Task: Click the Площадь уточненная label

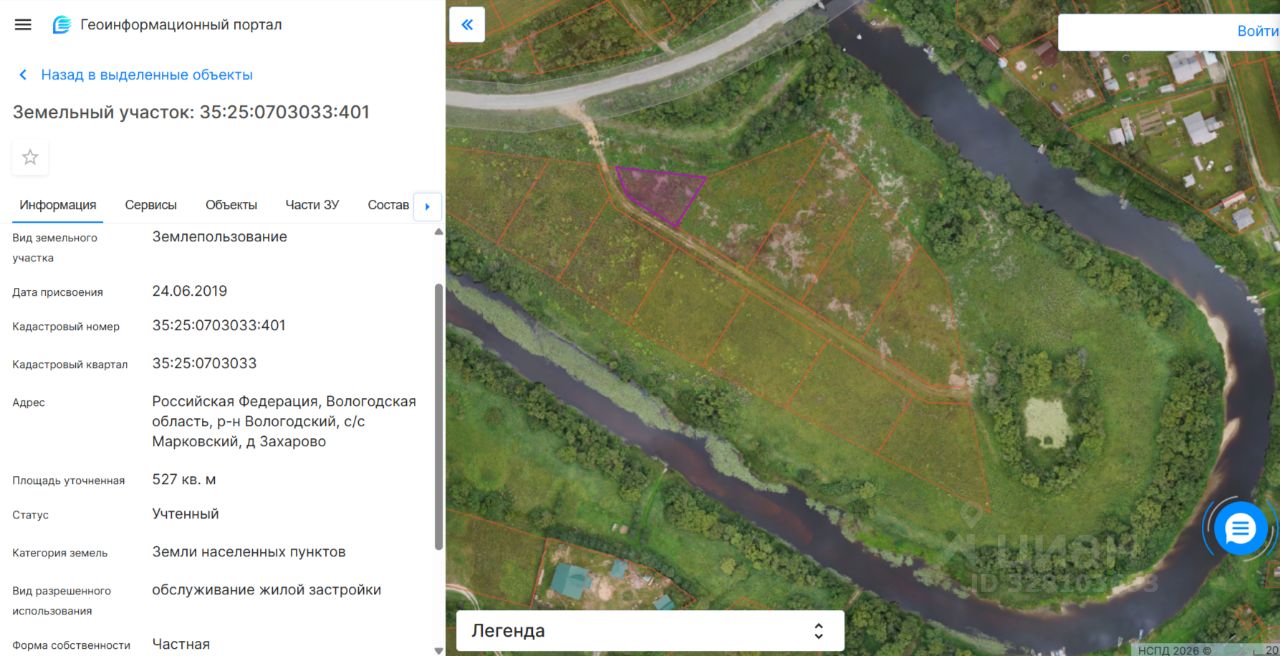Action: [68, 481]
